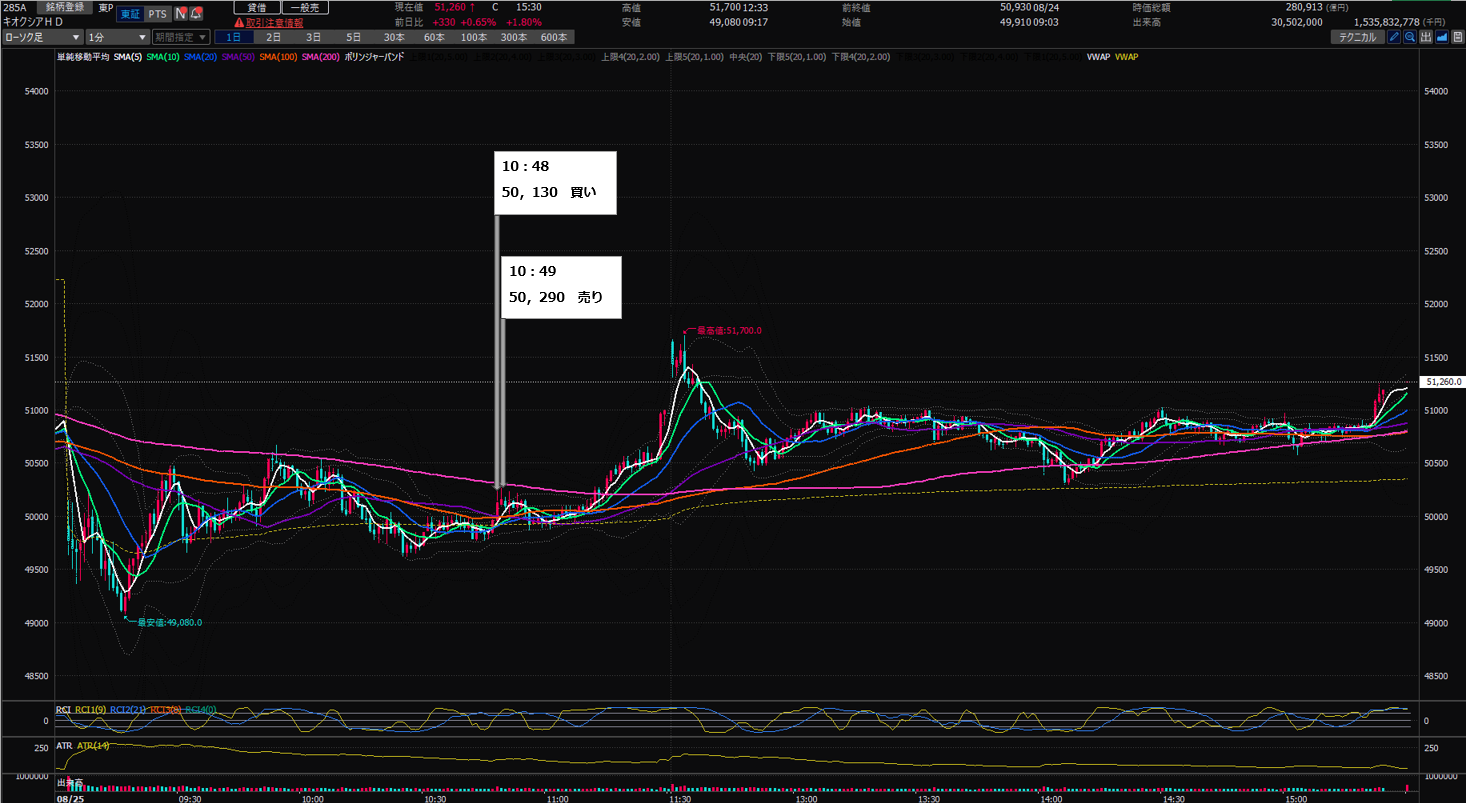Click the ATR(14) indicator label
The image size is (1466, 803).
[x=93, y=745]
